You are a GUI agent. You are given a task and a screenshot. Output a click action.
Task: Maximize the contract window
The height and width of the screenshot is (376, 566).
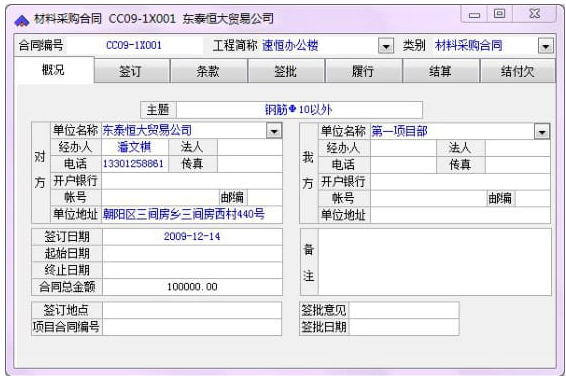click(500, 14)
